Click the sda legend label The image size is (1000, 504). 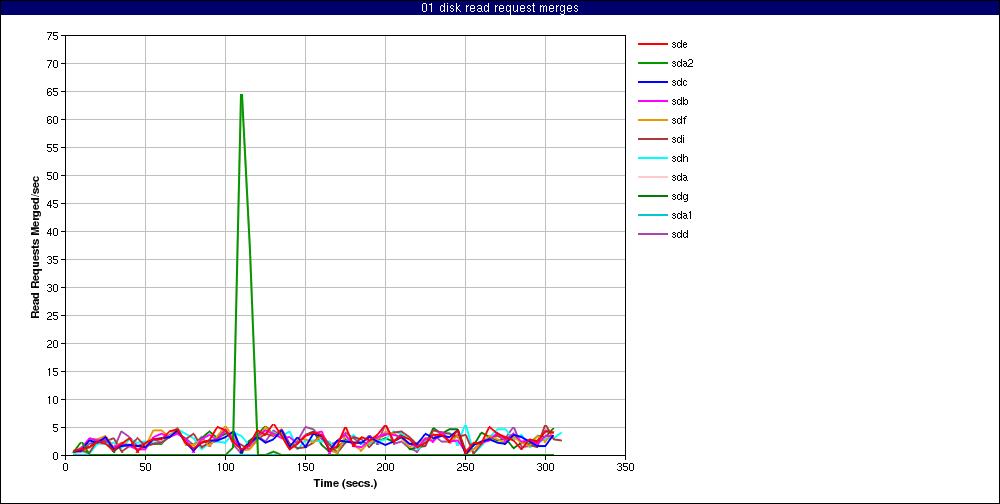pos(680,177)
